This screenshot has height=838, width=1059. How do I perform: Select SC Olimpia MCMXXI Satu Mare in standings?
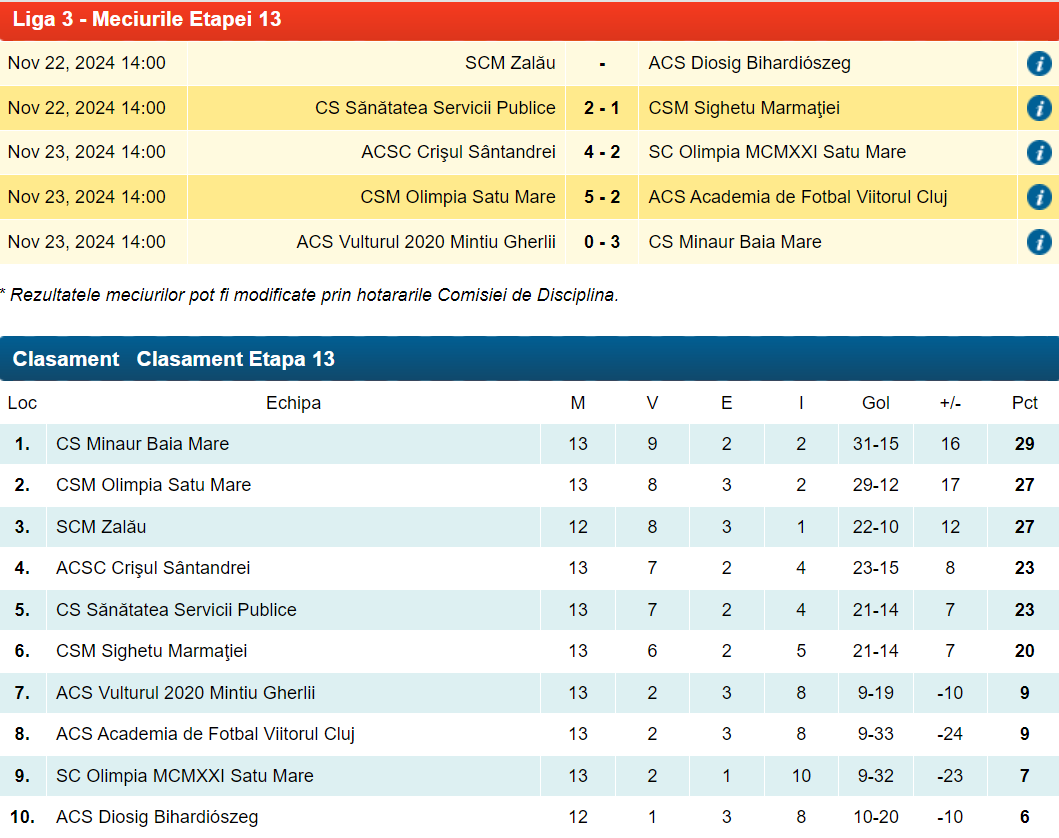(x=184, y=776)
